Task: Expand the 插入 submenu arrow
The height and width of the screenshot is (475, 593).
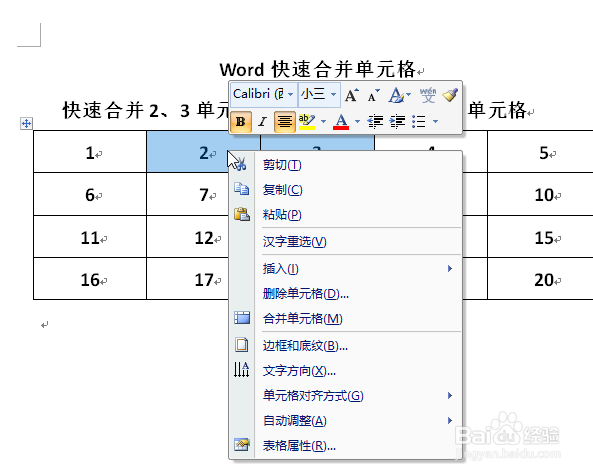Action: (x=450, y=269)
